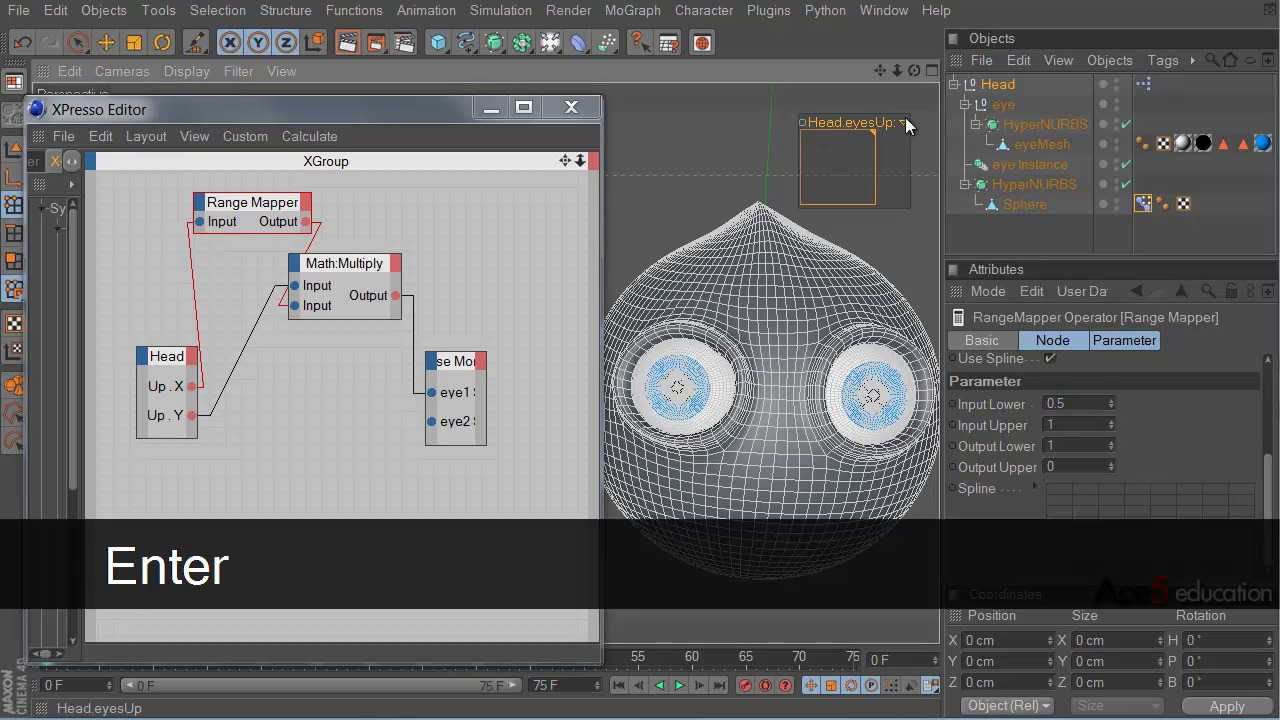
Task: Click the Input Lower value field
Action: [1074, 404]
